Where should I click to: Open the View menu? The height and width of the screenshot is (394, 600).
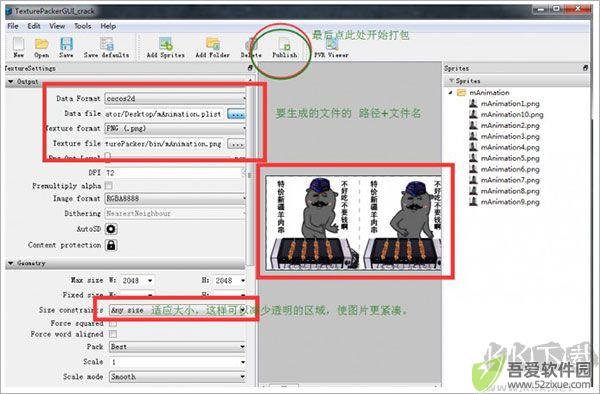coord(57,26)
